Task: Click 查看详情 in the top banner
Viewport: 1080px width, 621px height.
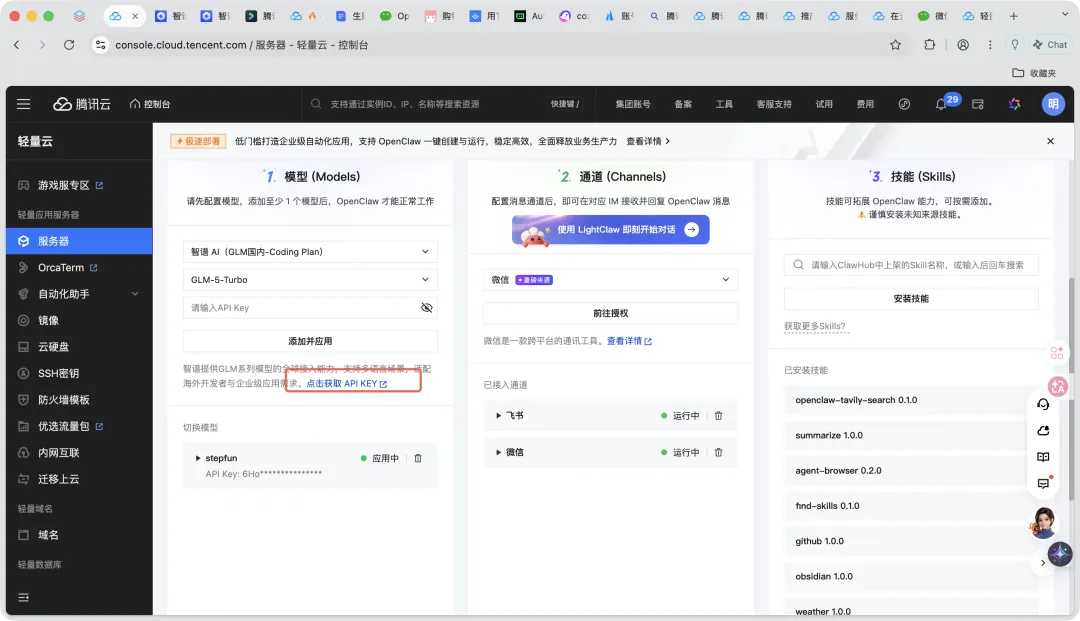Action: (x=647, y=141)
